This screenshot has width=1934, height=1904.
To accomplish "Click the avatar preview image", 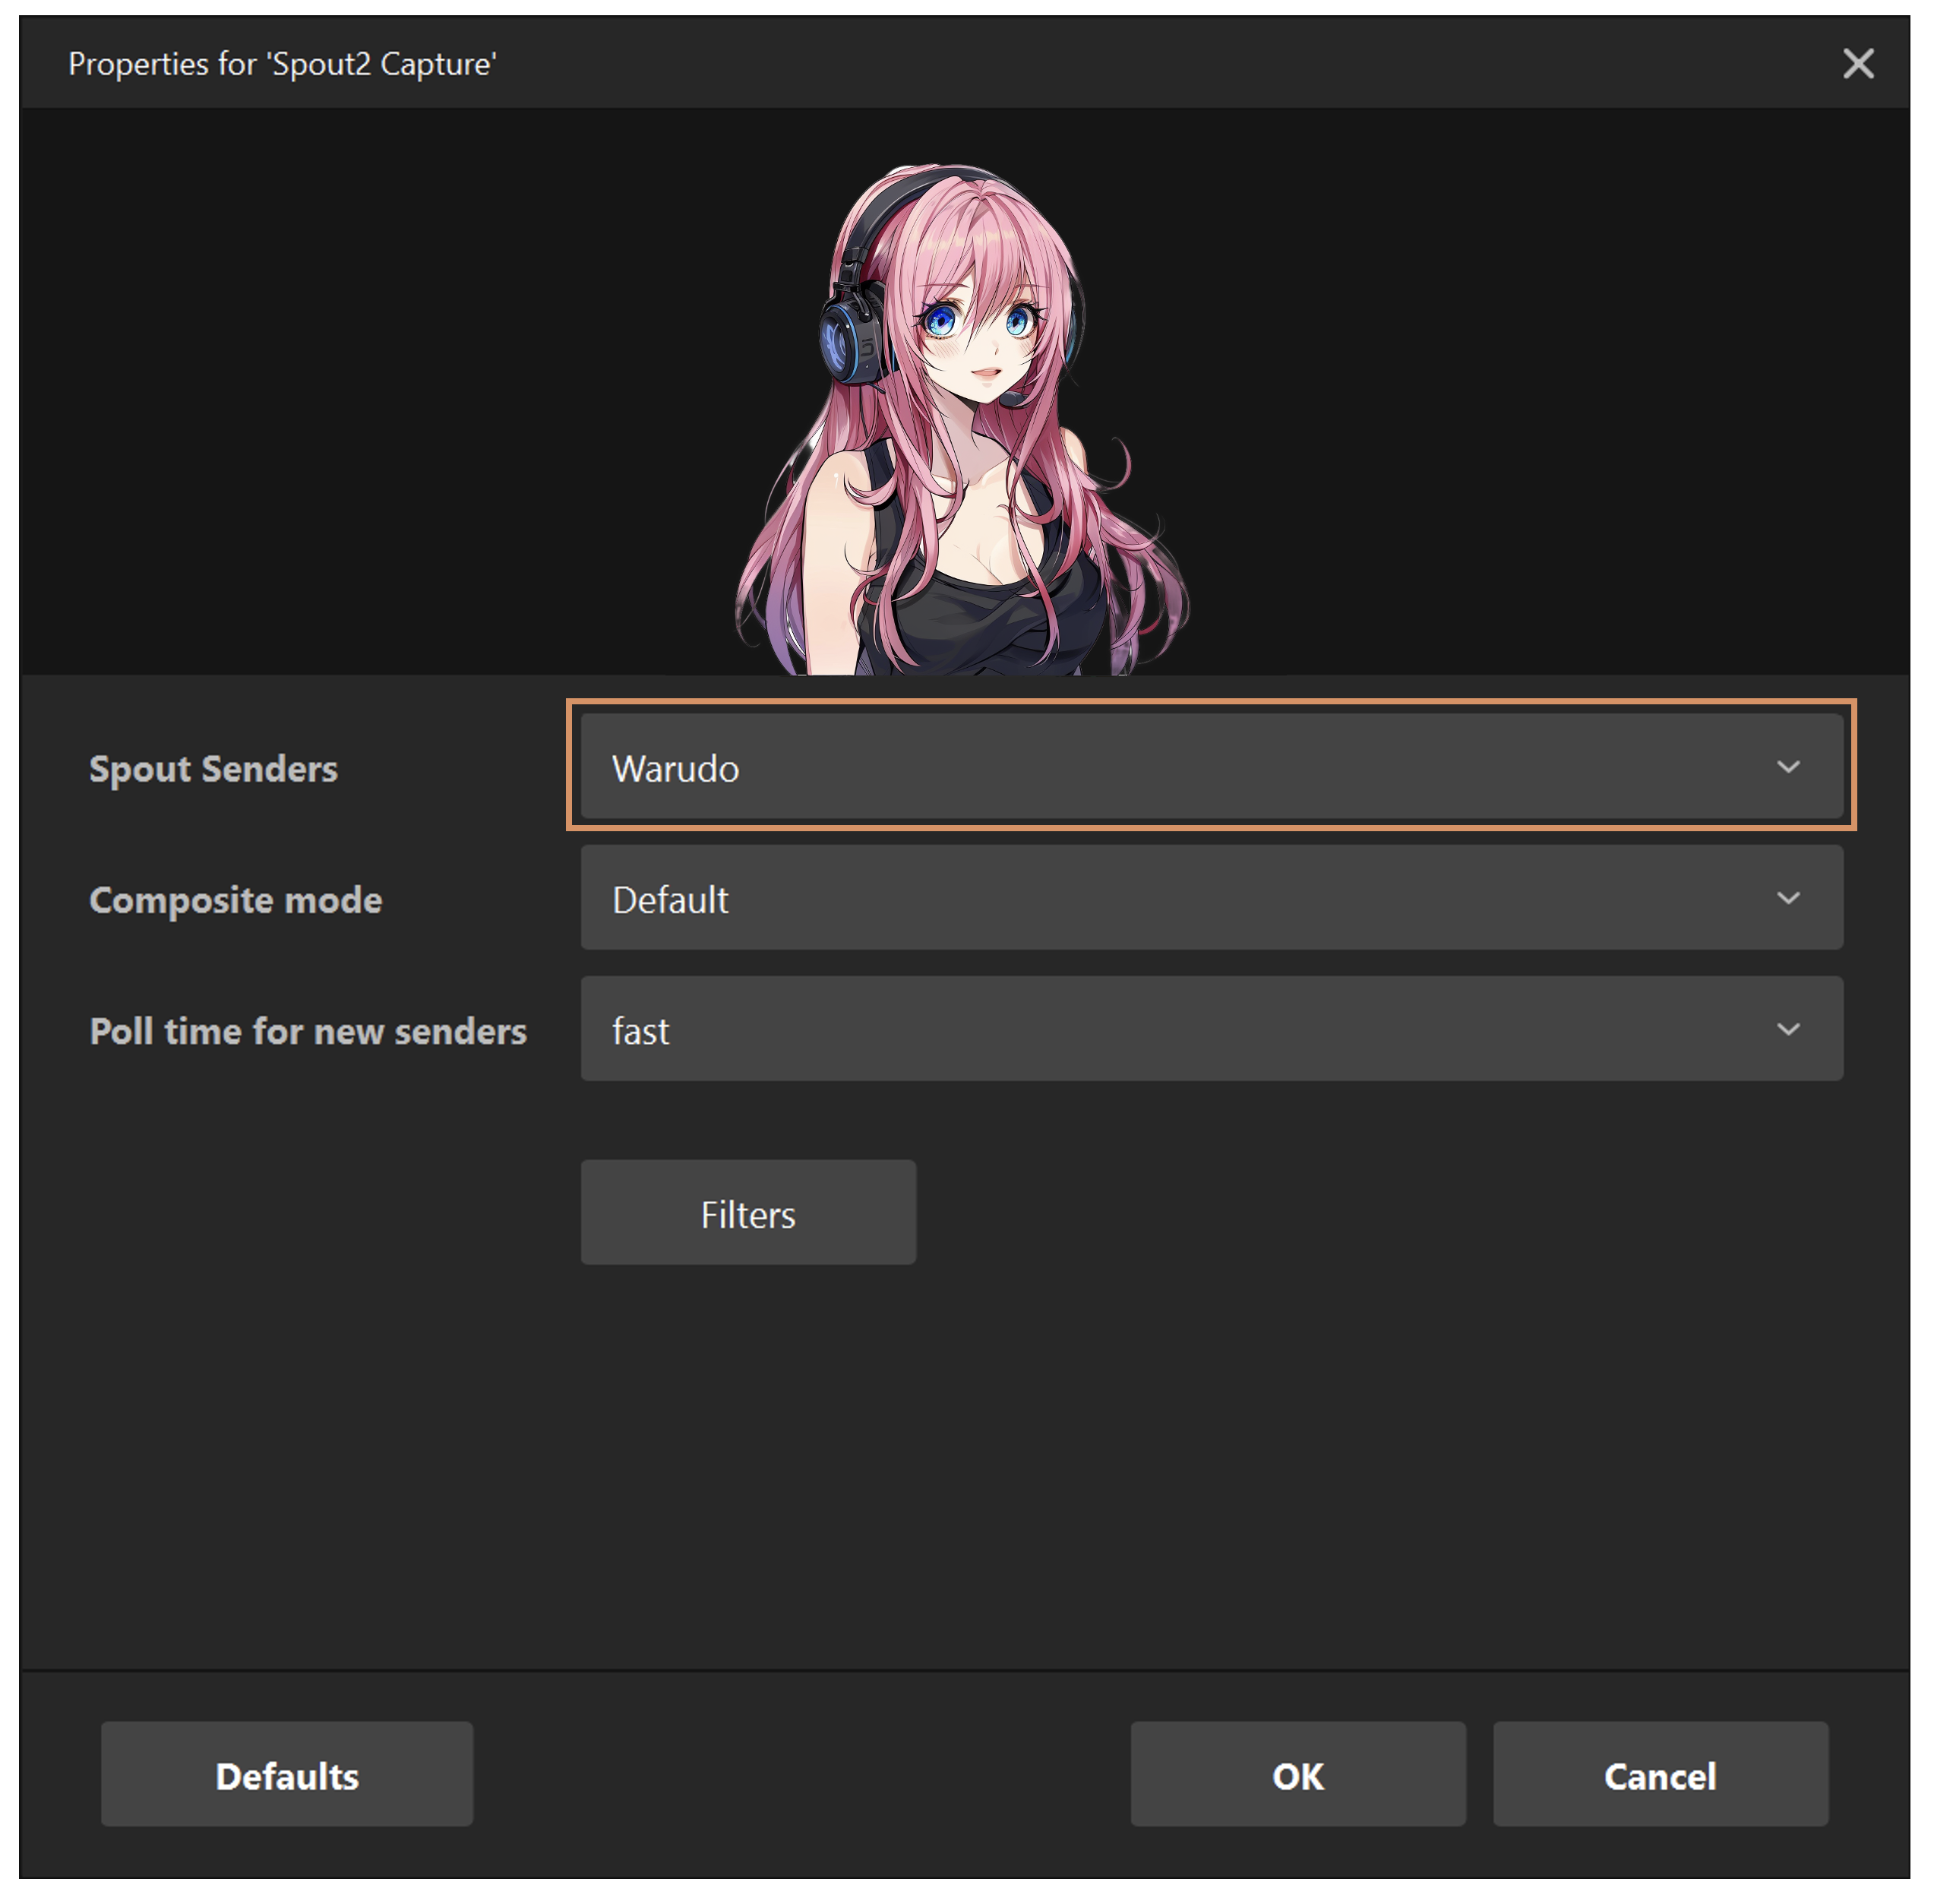I will point(964,420).
